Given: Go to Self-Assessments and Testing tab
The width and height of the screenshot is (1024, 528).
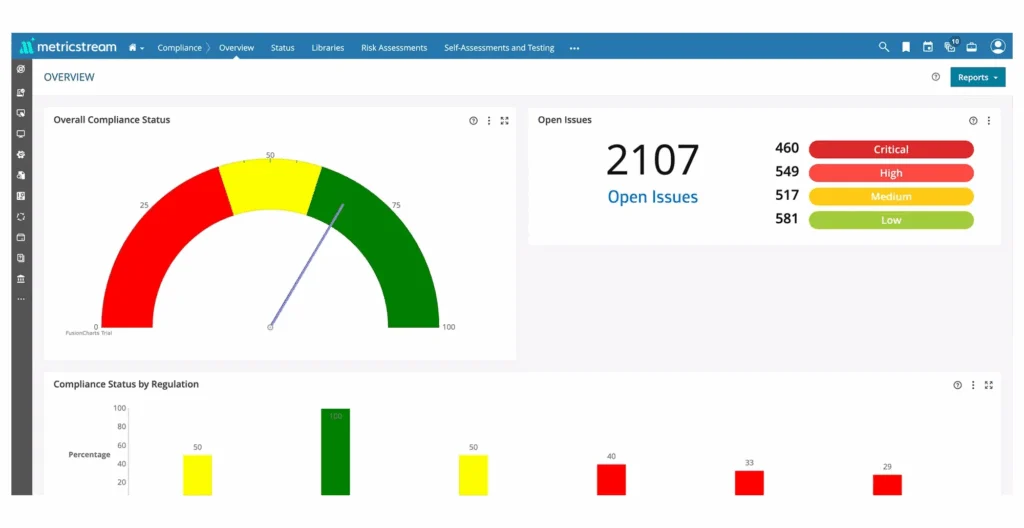Looking at the screenshot, I should coord(499,48).
